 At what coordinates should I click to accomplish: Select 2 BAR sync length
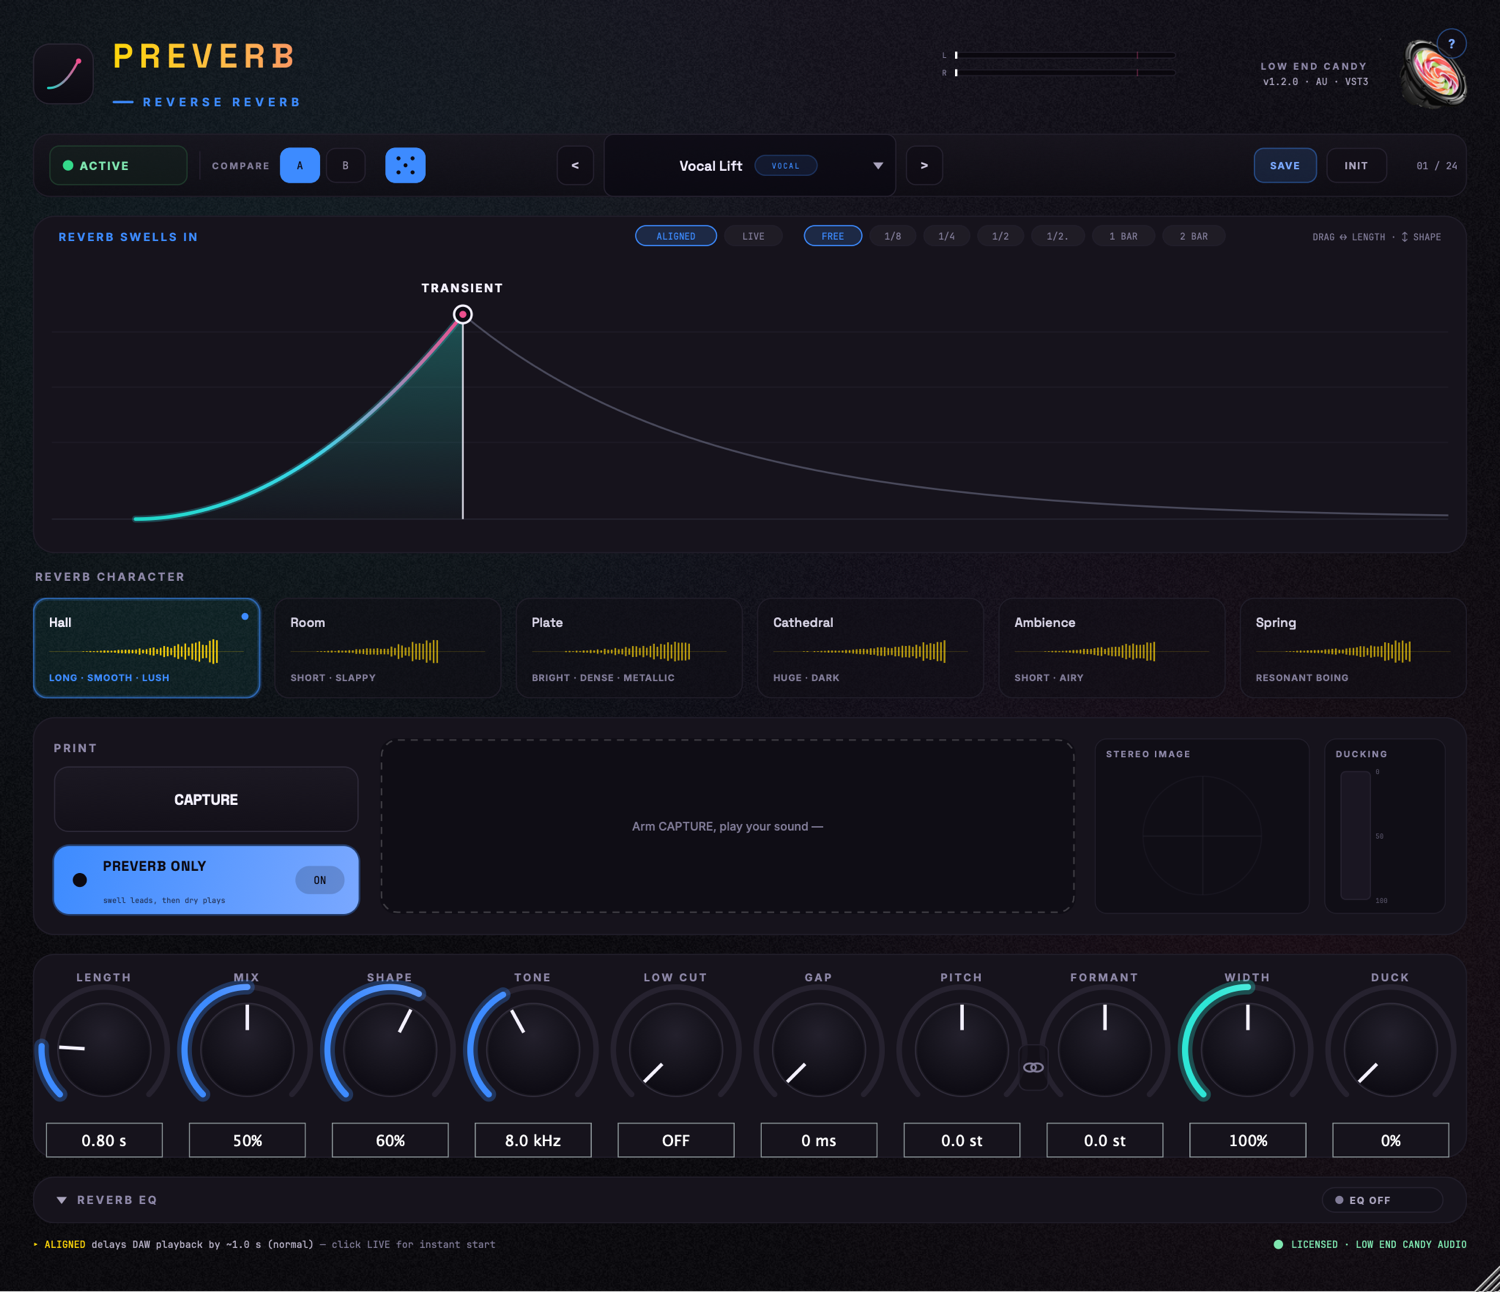click(1193, 236)
